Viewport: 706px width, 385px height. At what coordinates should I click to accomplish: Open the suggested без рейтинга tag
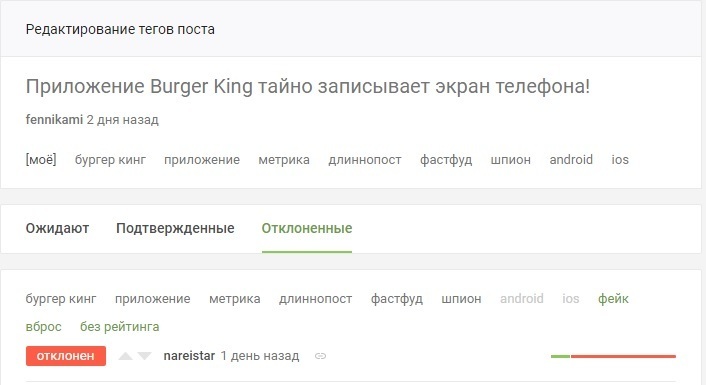coord(119,326)
